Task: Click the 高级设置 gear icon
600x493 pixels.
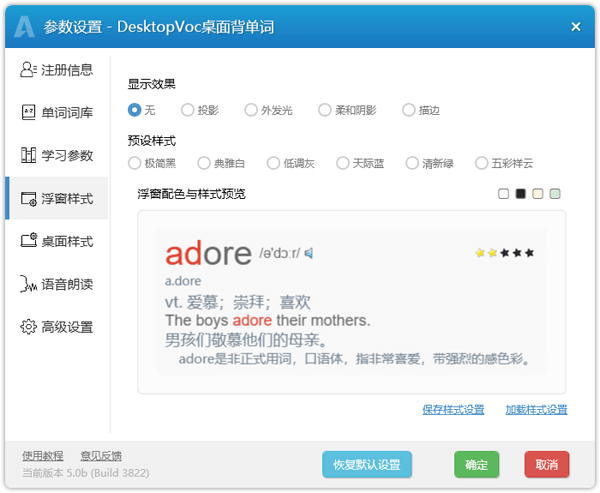Action: (28, 326)
